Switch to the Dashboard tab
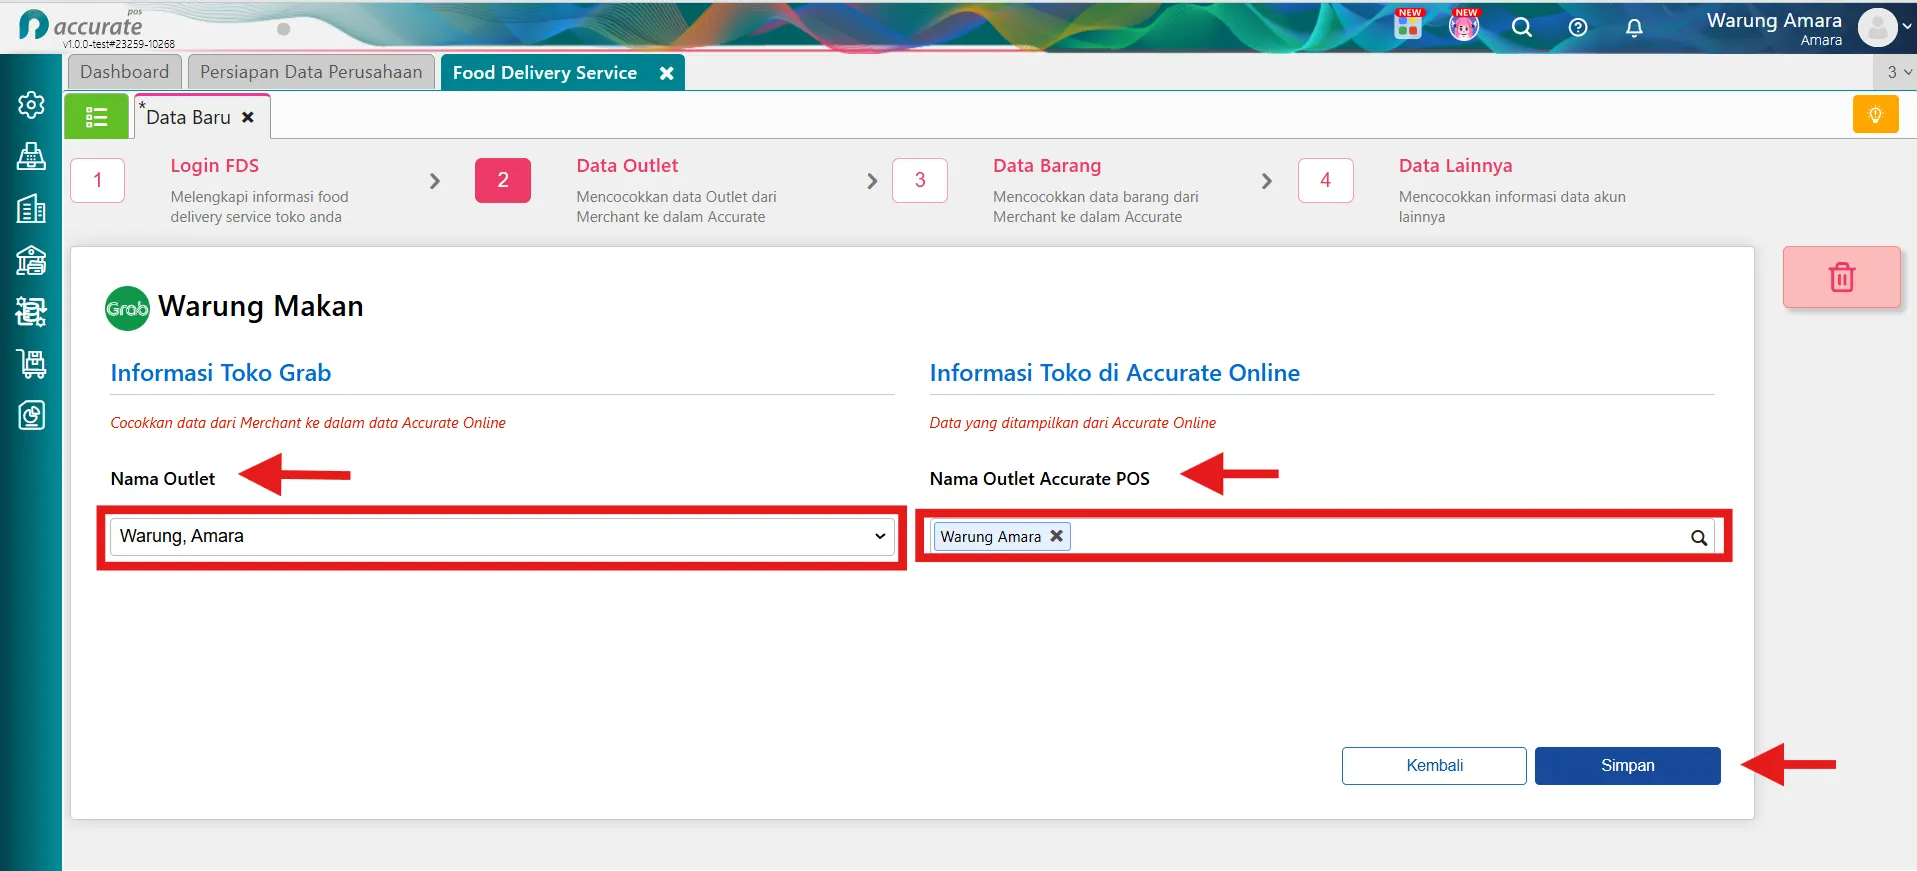This screenshot has height=871, width=1917. 125,72
